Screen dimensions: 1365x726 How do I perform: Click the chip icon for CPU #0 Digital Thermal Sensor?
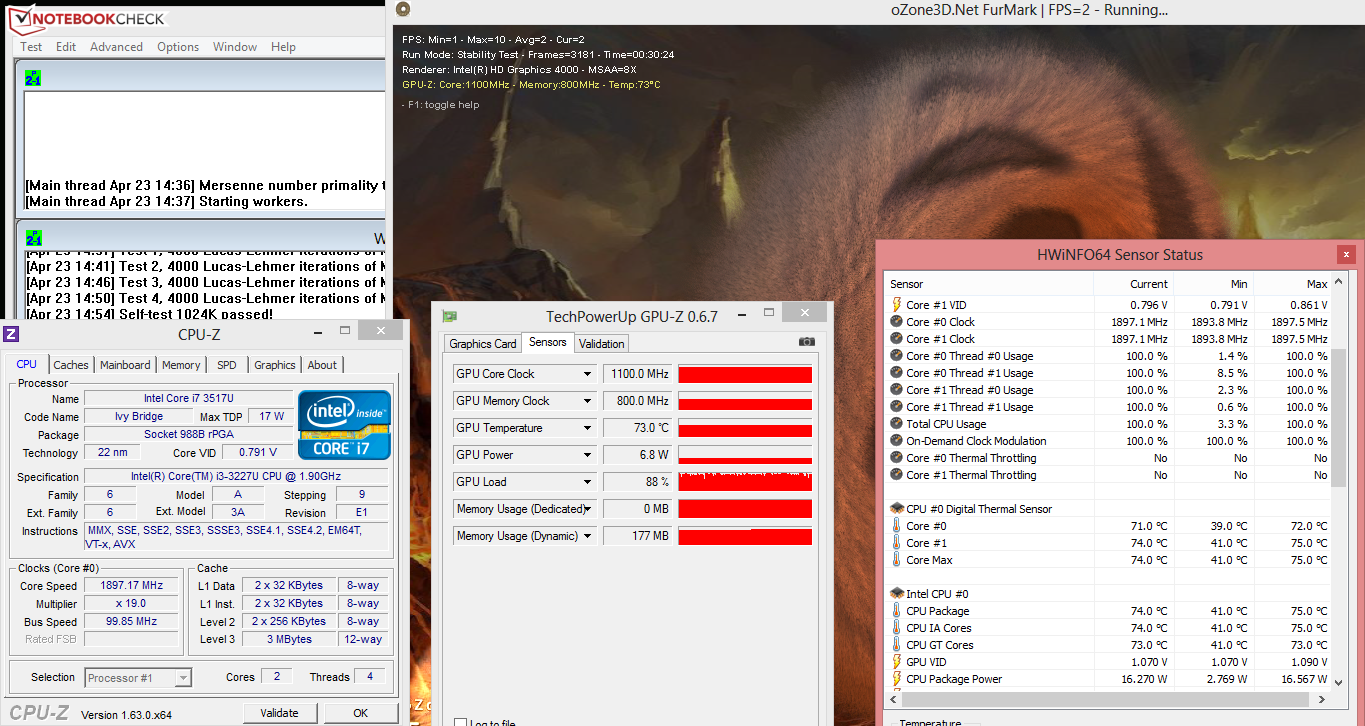[x=896, y=509]
